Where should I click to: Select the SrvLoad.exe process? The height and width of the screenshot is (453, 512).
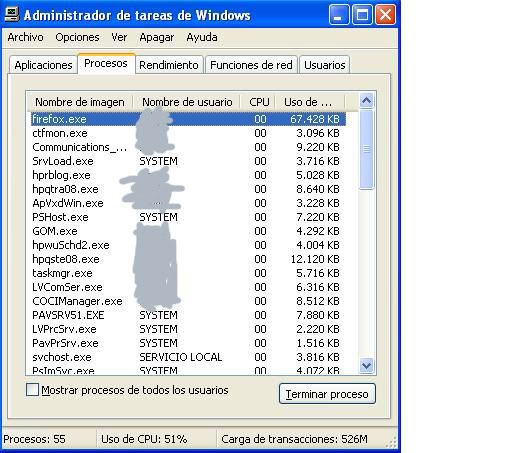point(188,161)
